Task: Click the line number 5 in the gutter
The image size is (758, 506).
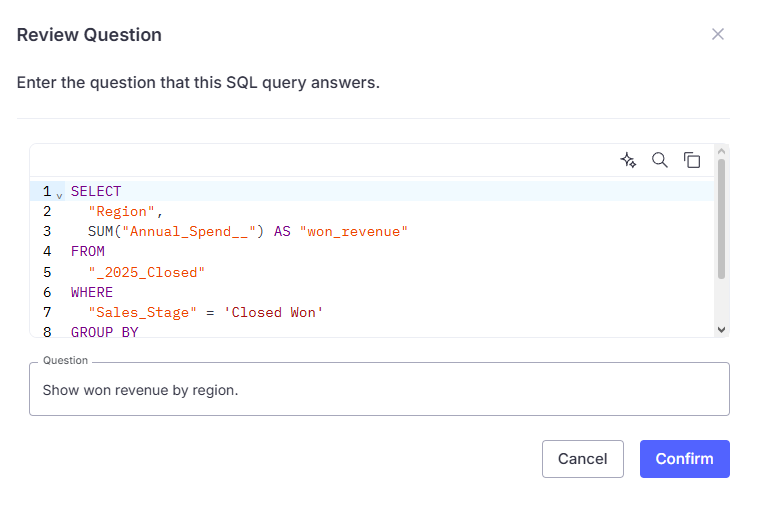Action: coord(47,273)
